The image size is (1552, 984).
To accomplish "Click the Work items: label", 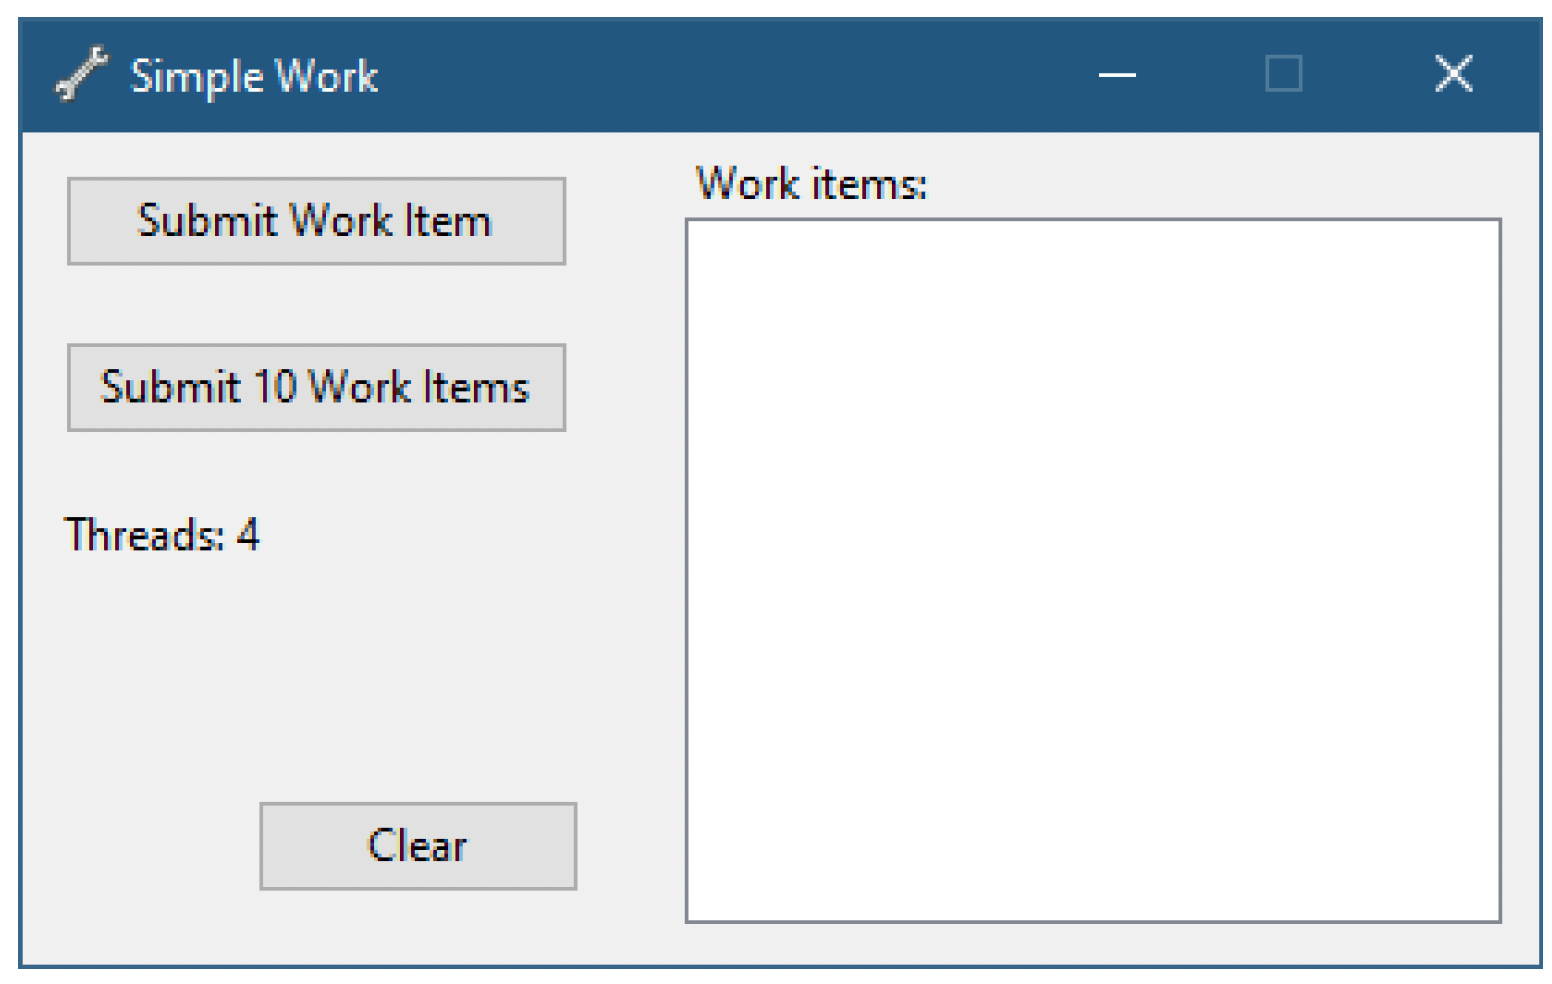I will coord(812,184).
